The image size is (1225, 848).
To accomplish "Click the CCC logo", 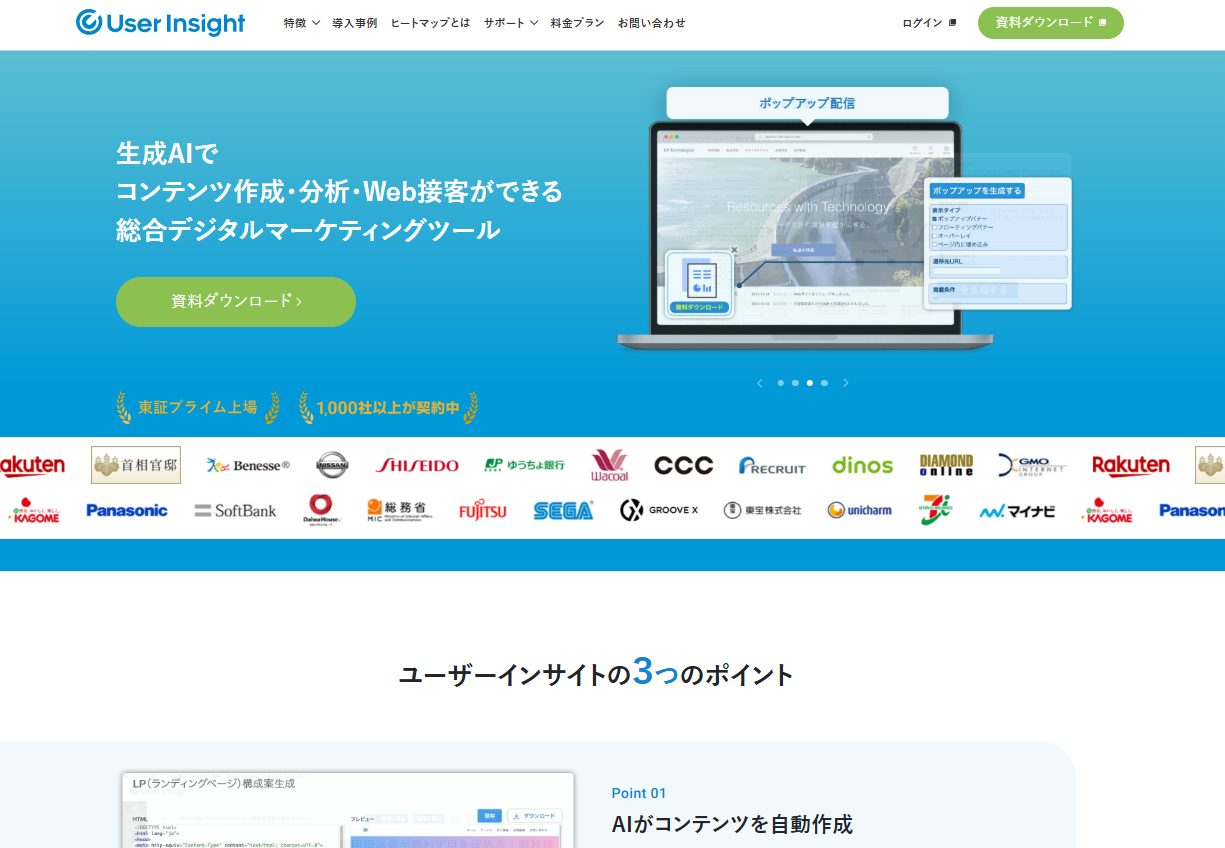I will coord(684,465).
